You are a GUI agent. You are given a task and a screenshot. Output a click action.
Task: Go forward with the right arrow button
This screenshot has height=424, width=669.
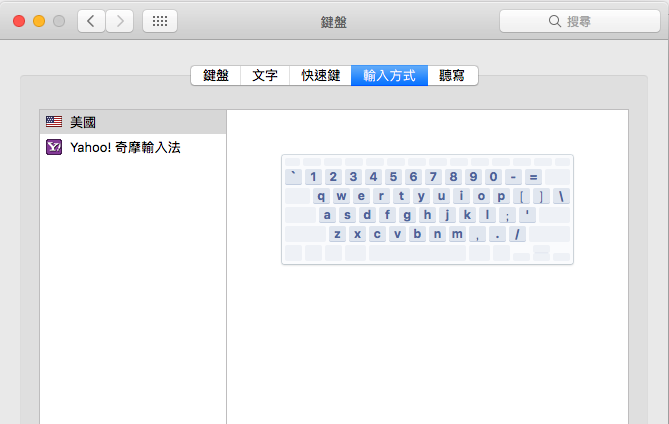[119, 21]
